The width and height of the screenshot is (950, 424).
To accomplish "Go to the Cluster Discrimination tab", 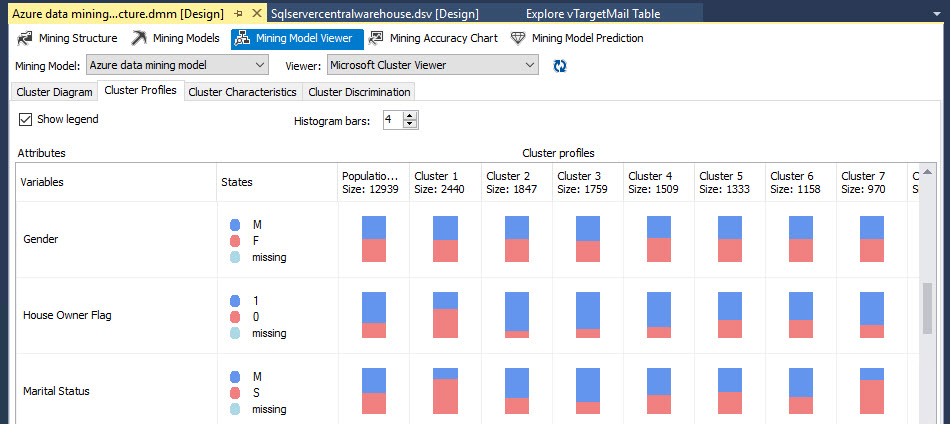I will click(359, 92).
